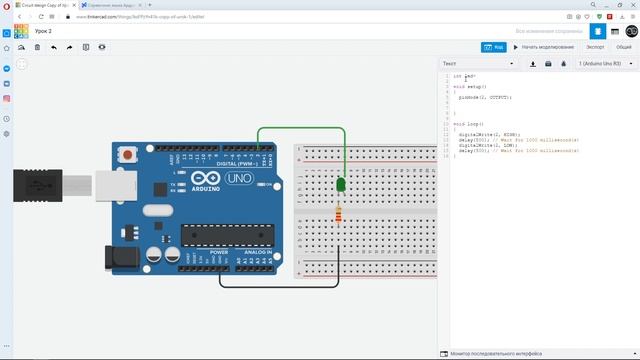The height and width of the screenshot is (360, 640).
Task: Click the first code line int led
Action: point(464,76)
